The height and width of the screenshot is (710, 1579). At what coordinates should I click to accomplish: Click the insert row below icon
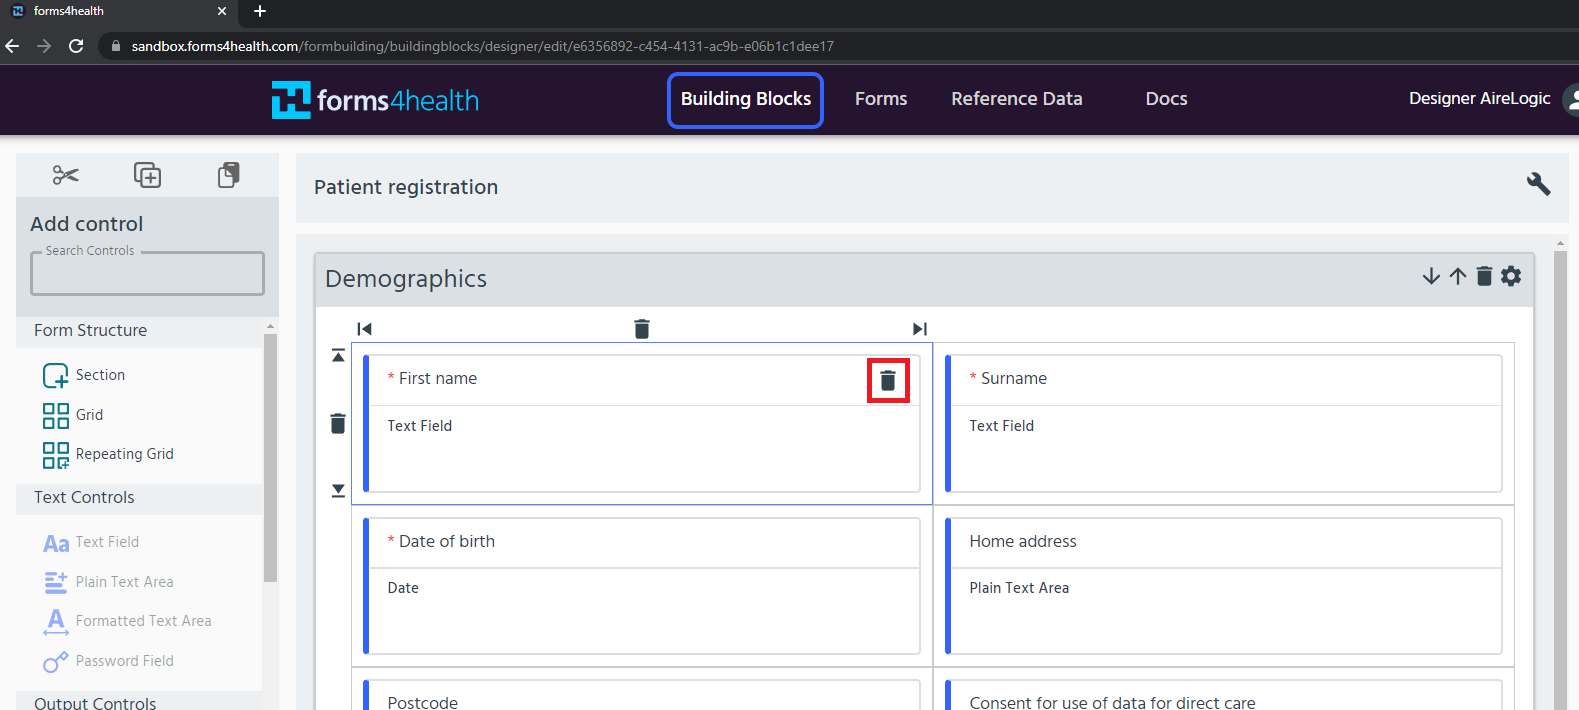[338, 490]
